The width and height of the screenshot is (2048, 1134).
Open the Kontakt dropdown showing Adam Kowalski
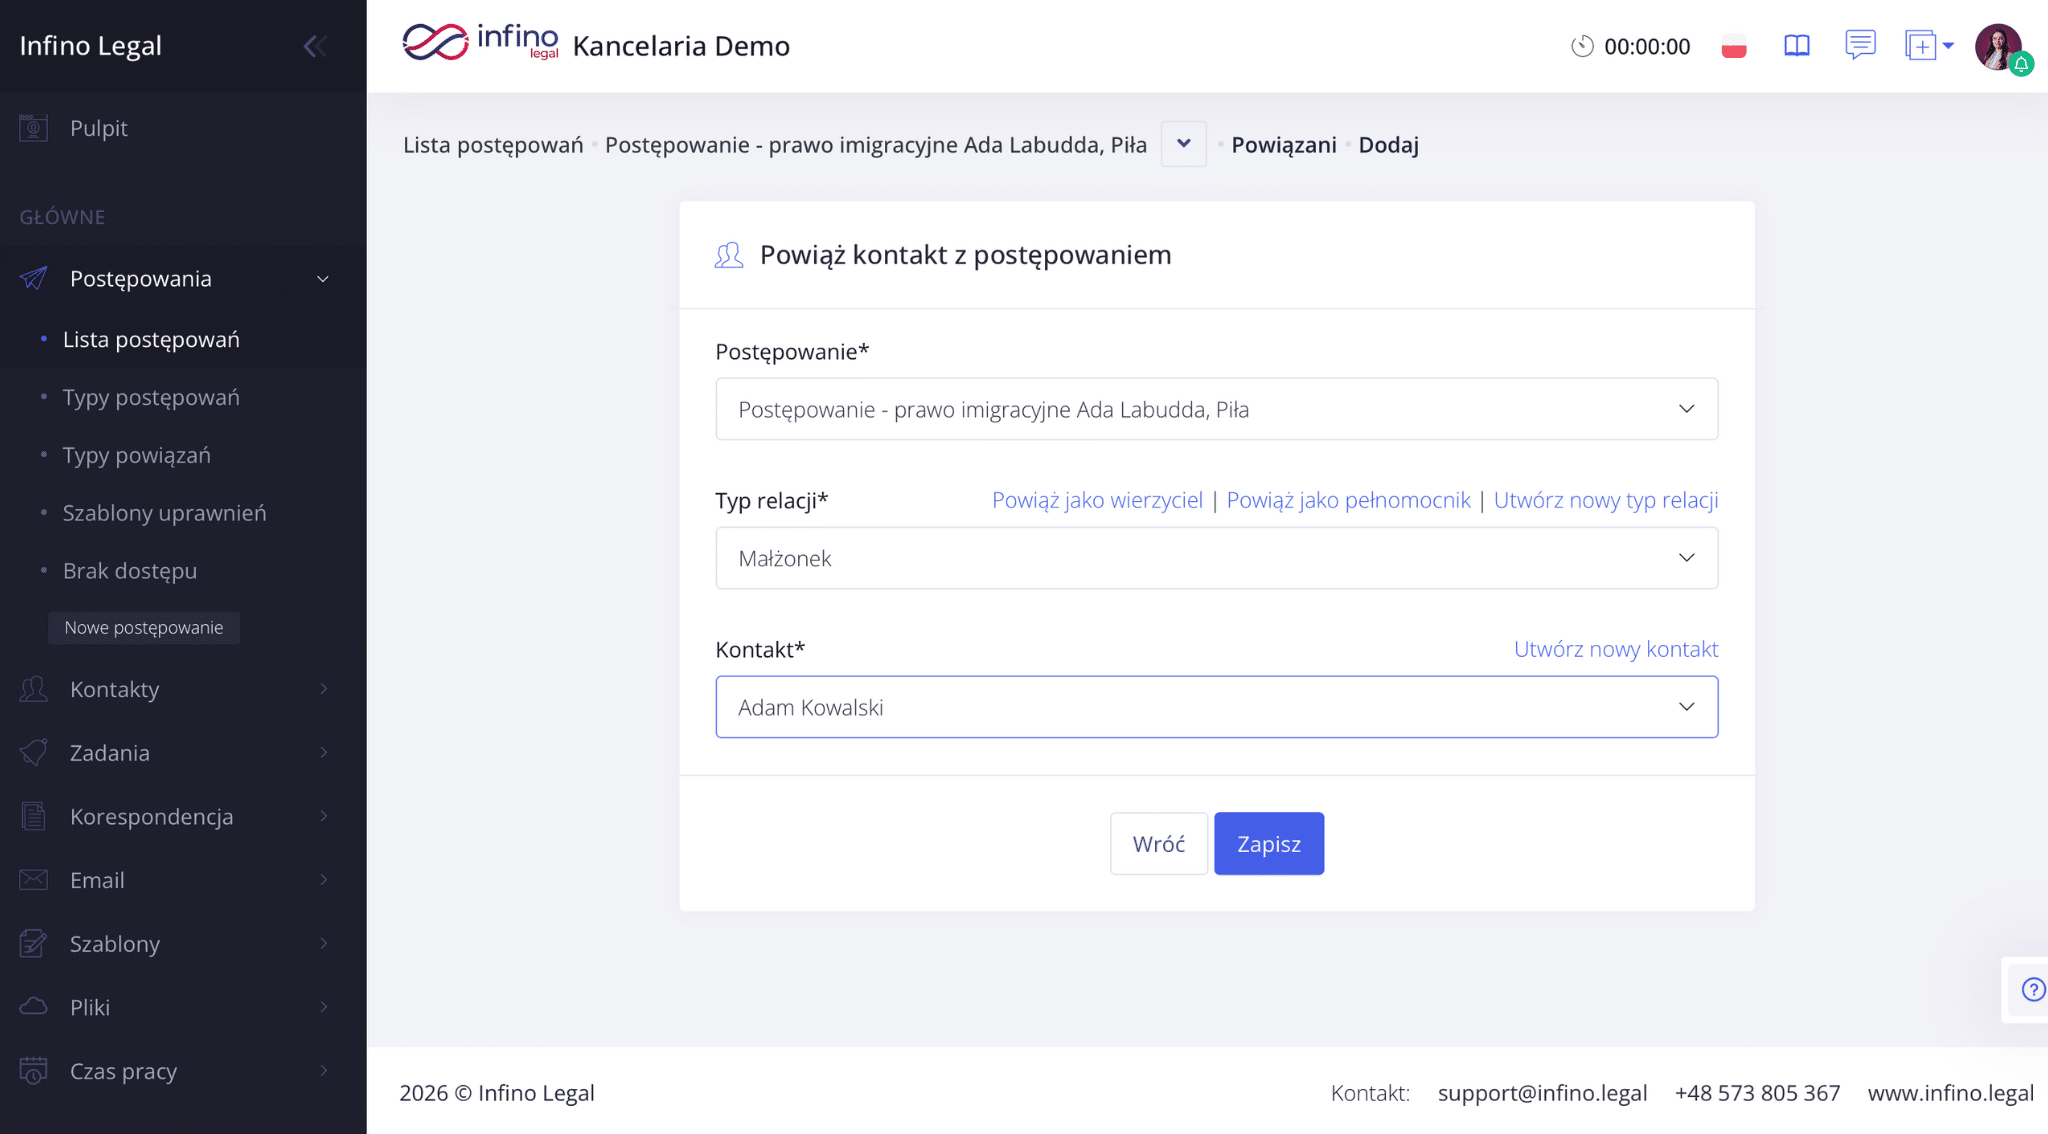click(1216, 707)
